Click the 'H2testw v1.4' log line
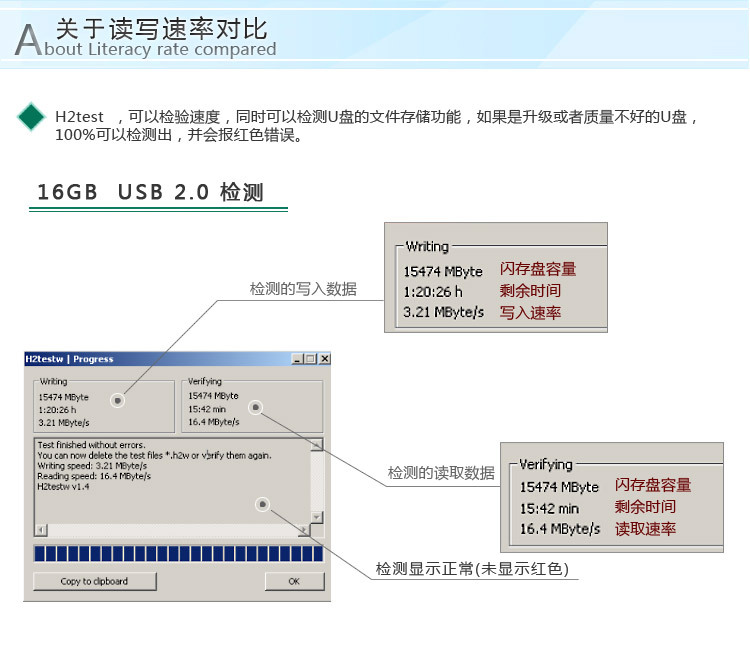The width and height of the screenshot is (750, 652). pyautogui.click(x=63, y=487)
